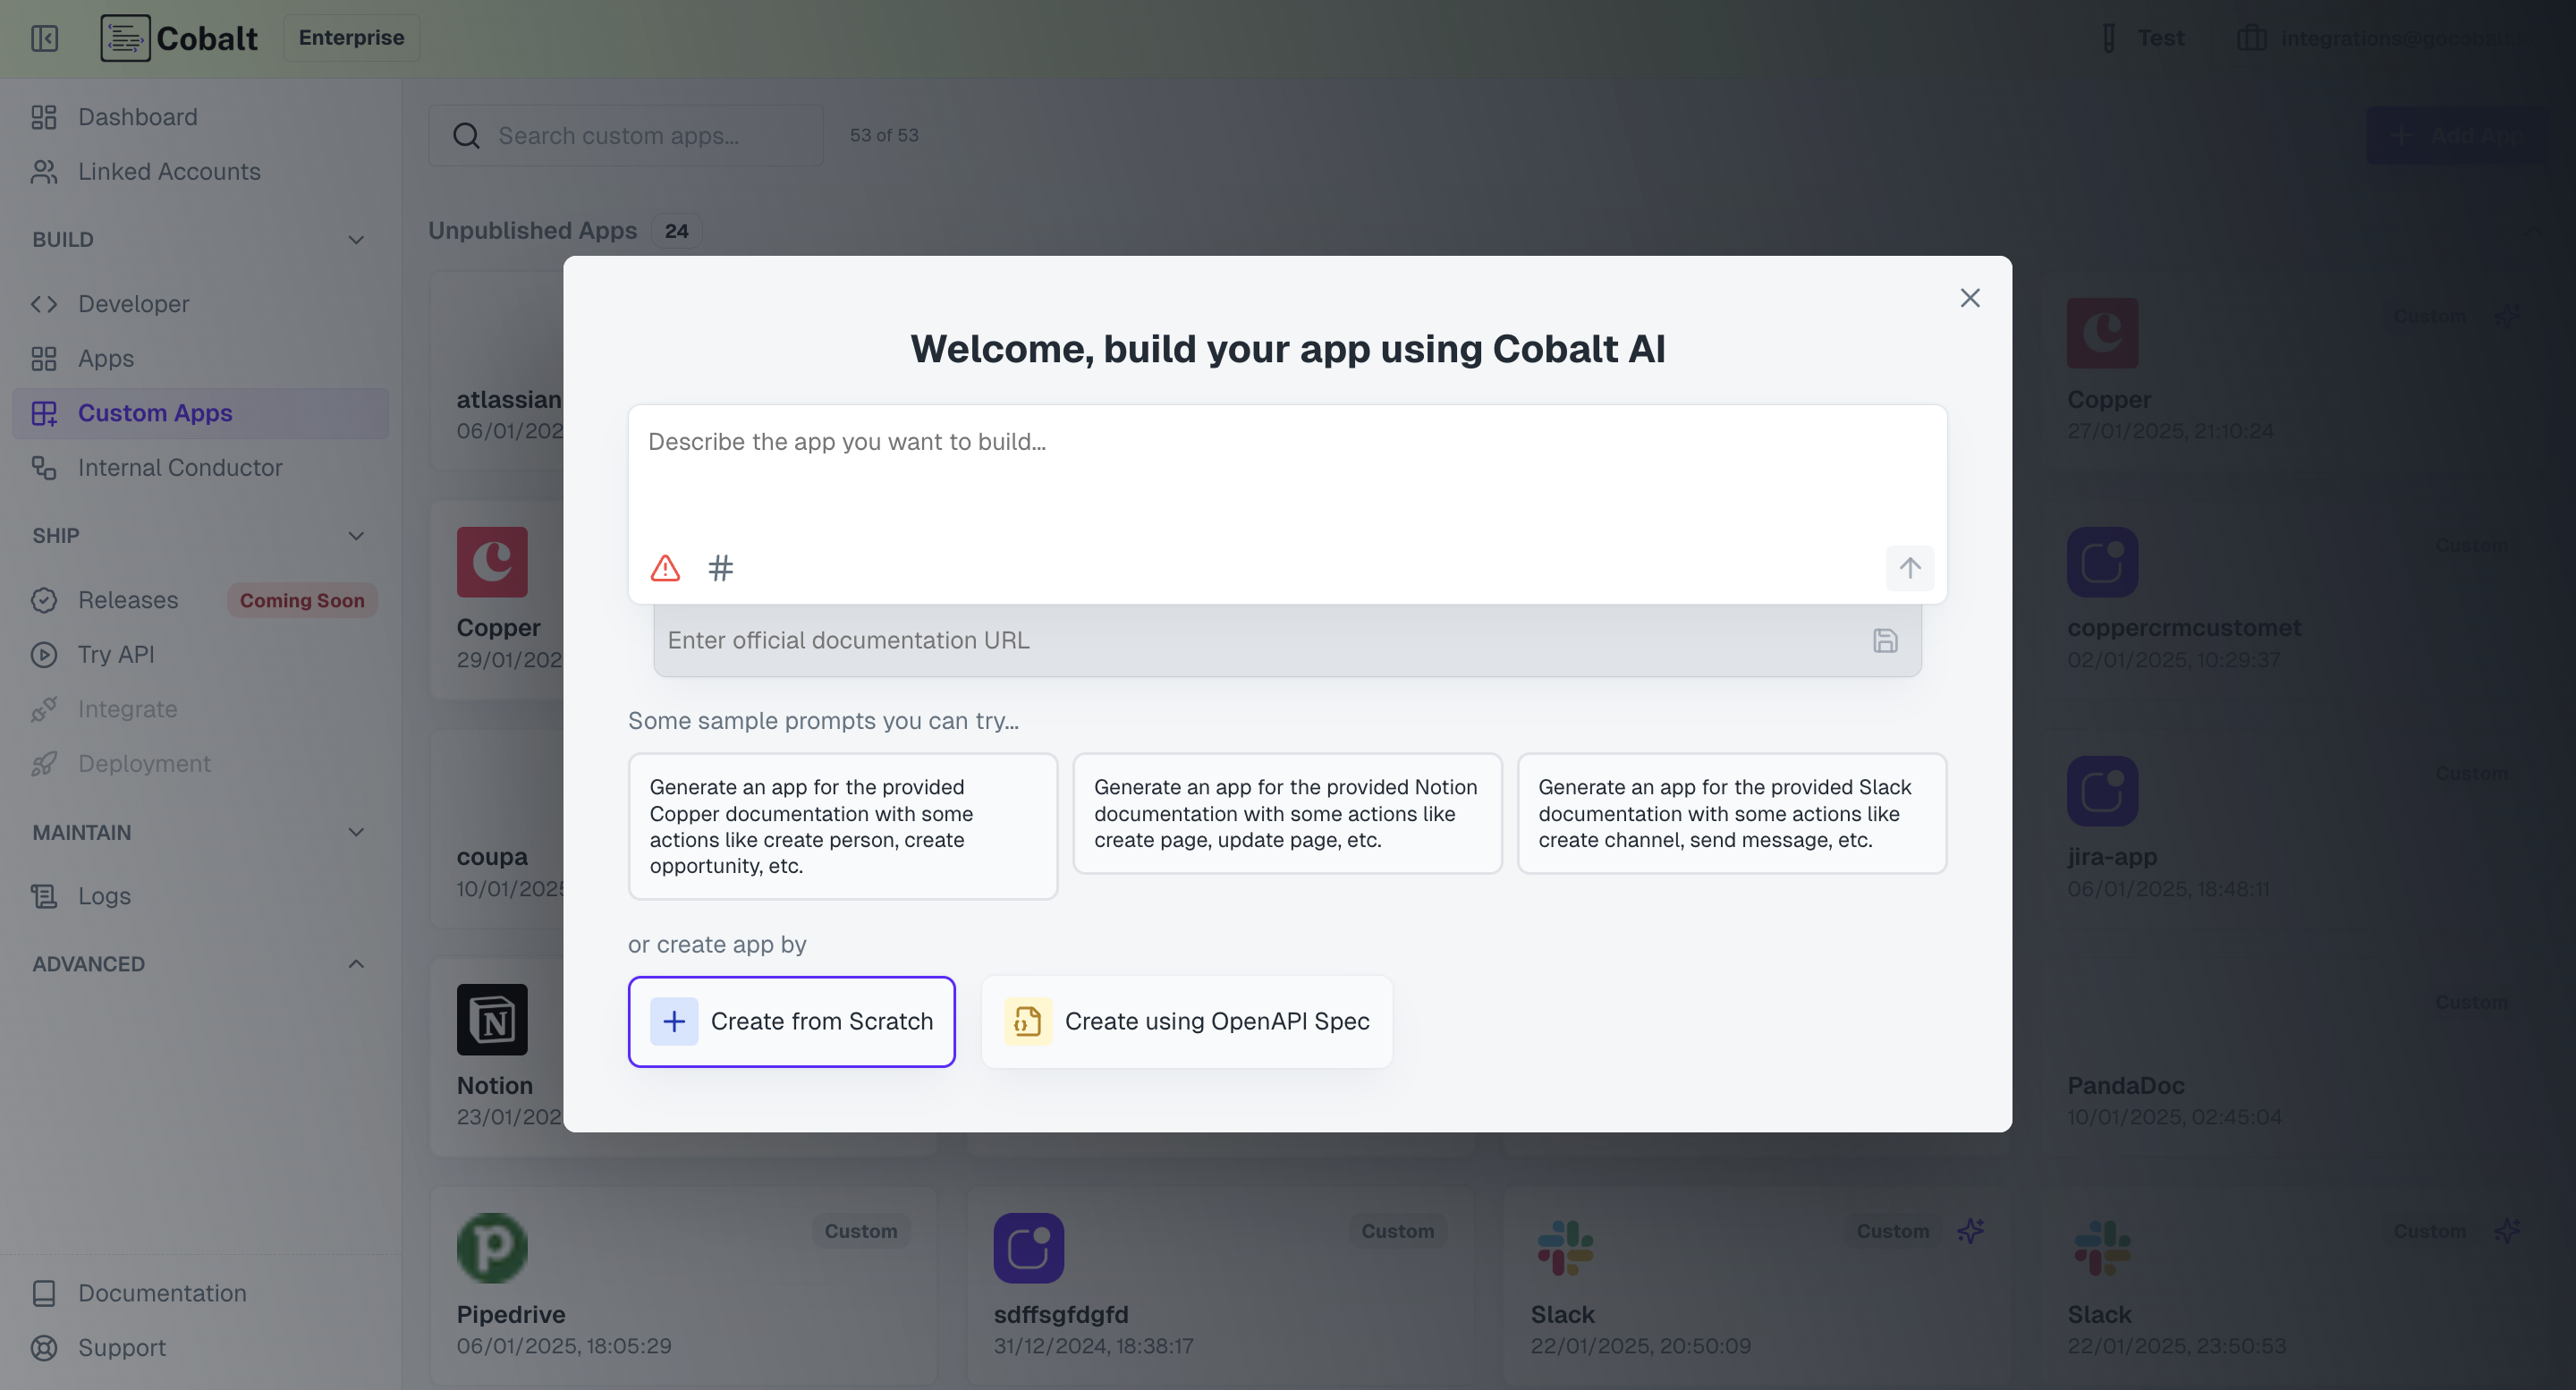Submit prompt via the arrow icon
The height and width of the screenshot is (1390, 2576).
coord(1909,568)
